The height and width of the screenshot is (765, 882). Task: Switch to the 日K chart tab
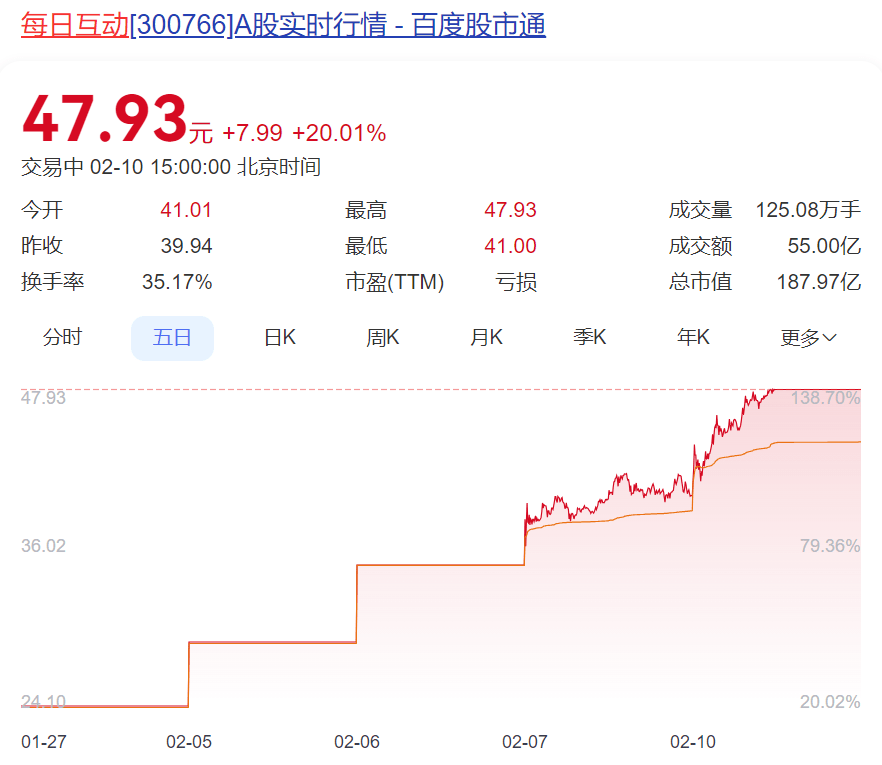(x=280, y=338)
